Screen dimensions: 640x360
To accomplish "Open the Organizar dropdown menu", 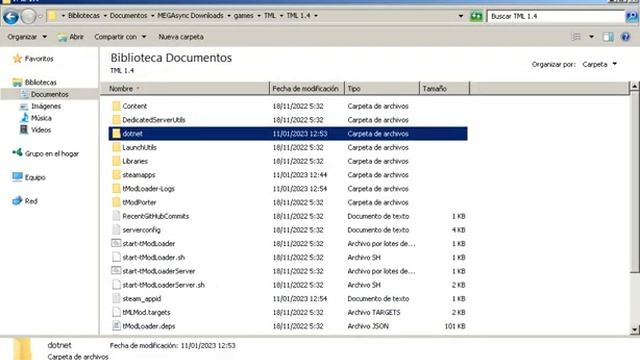I will 27,37.
